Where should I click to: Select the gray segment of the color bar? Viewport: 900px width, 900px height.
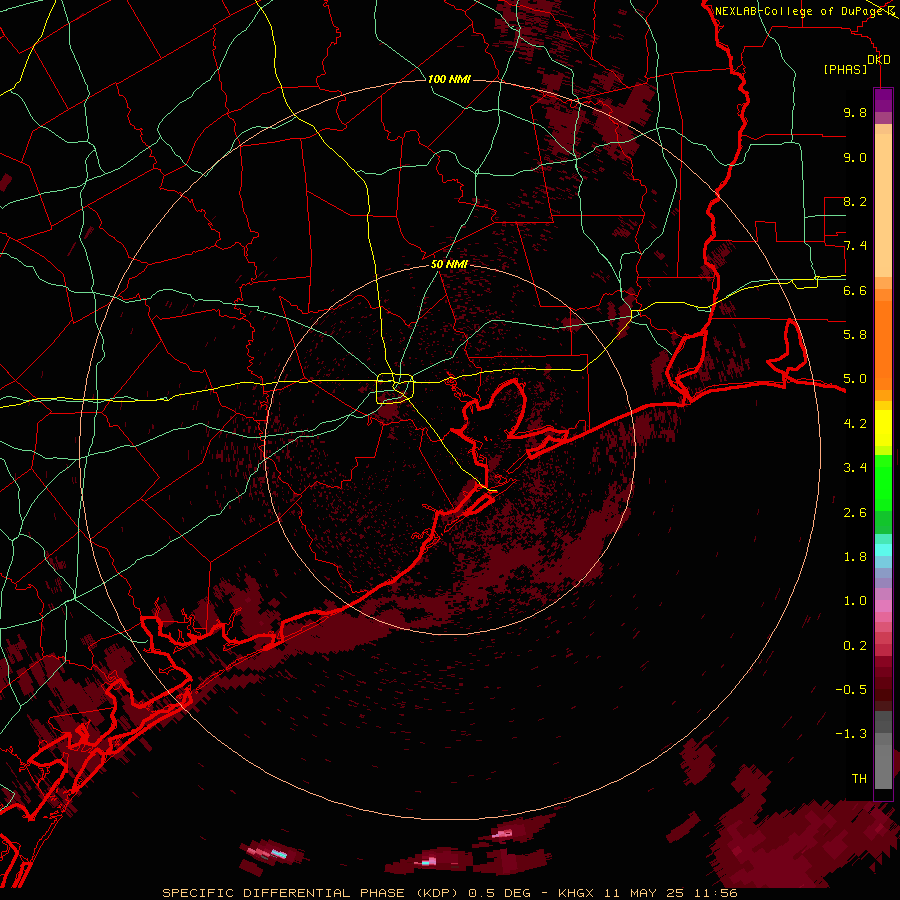(883, 749)
